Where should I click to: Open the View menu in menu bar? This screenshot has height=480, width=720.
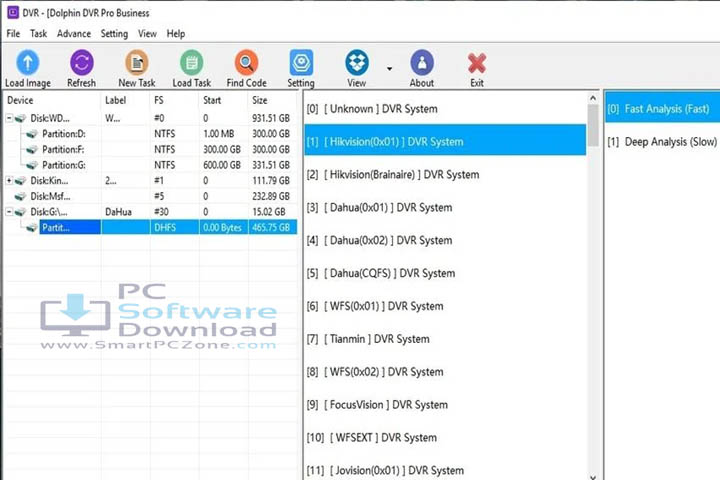(147, 34)
